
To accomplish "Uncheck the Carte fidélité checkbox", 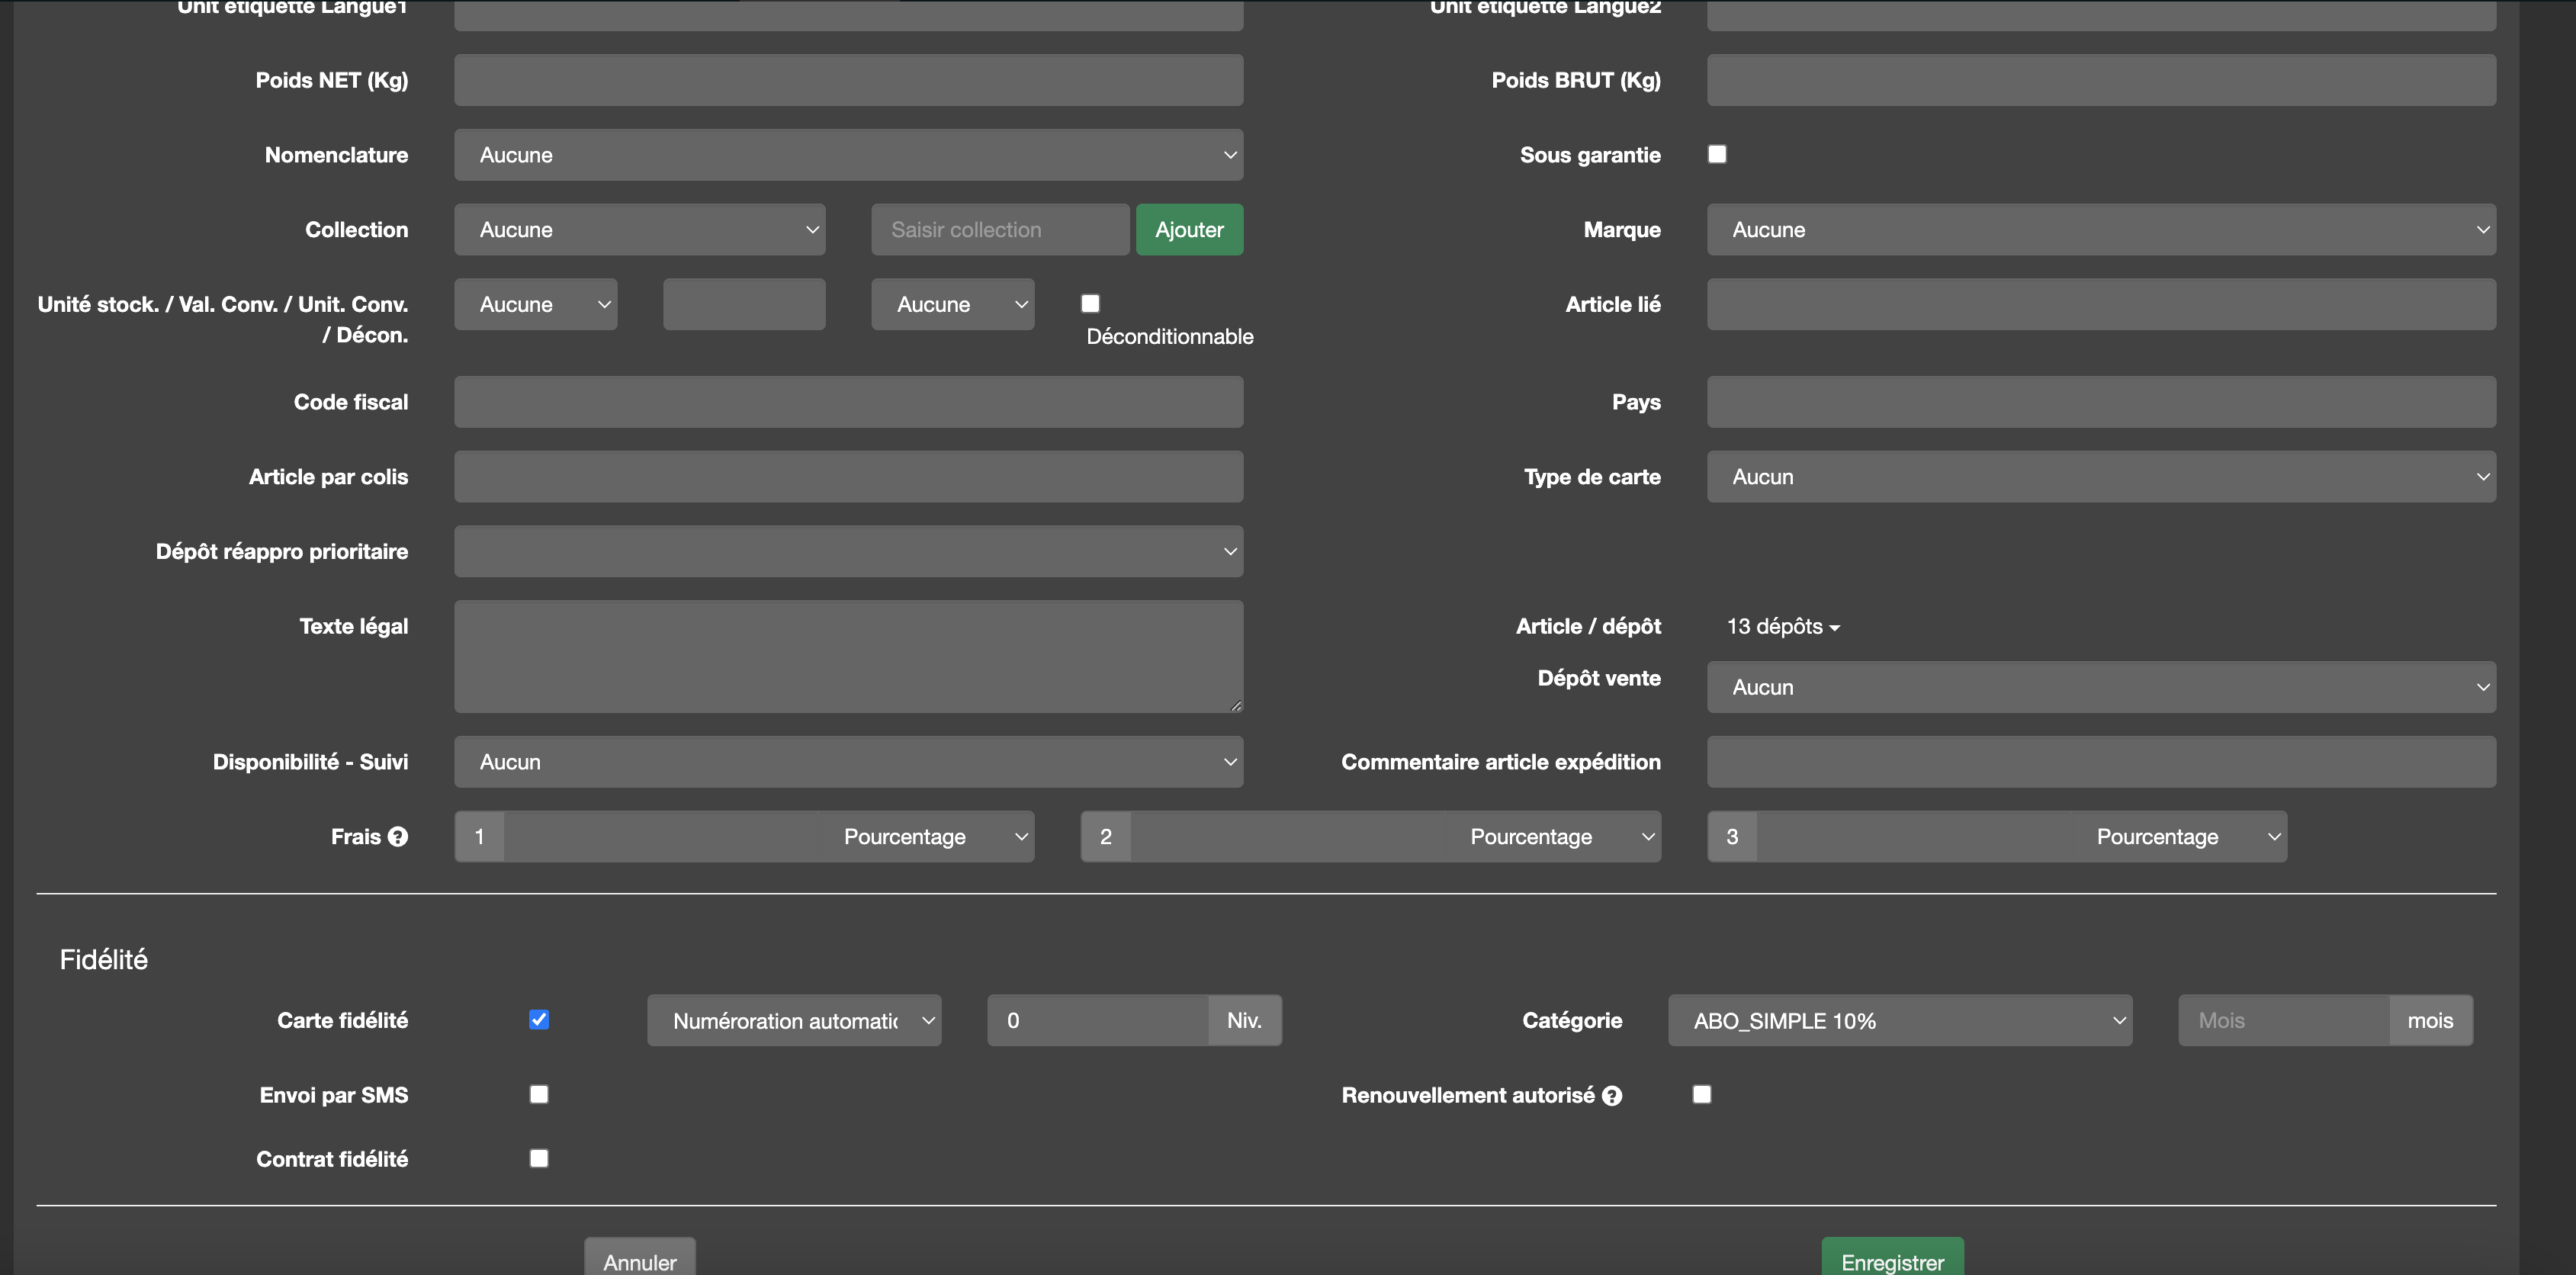I will point(539,1020).
